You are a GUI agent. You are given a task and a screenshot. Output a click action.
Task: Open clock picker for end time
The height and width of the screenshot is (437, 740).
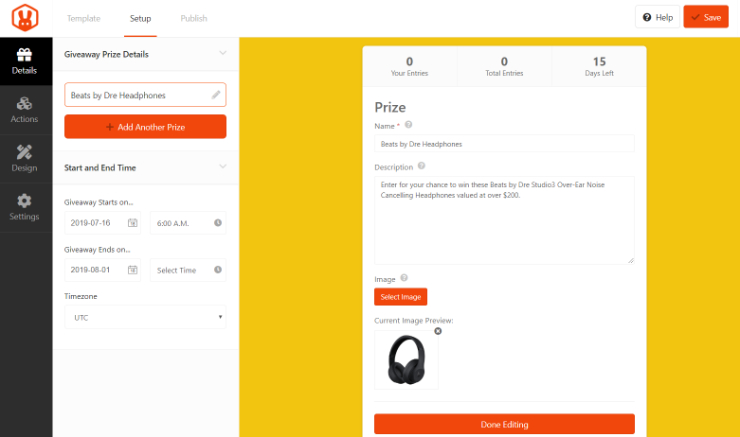pos(218,269)
